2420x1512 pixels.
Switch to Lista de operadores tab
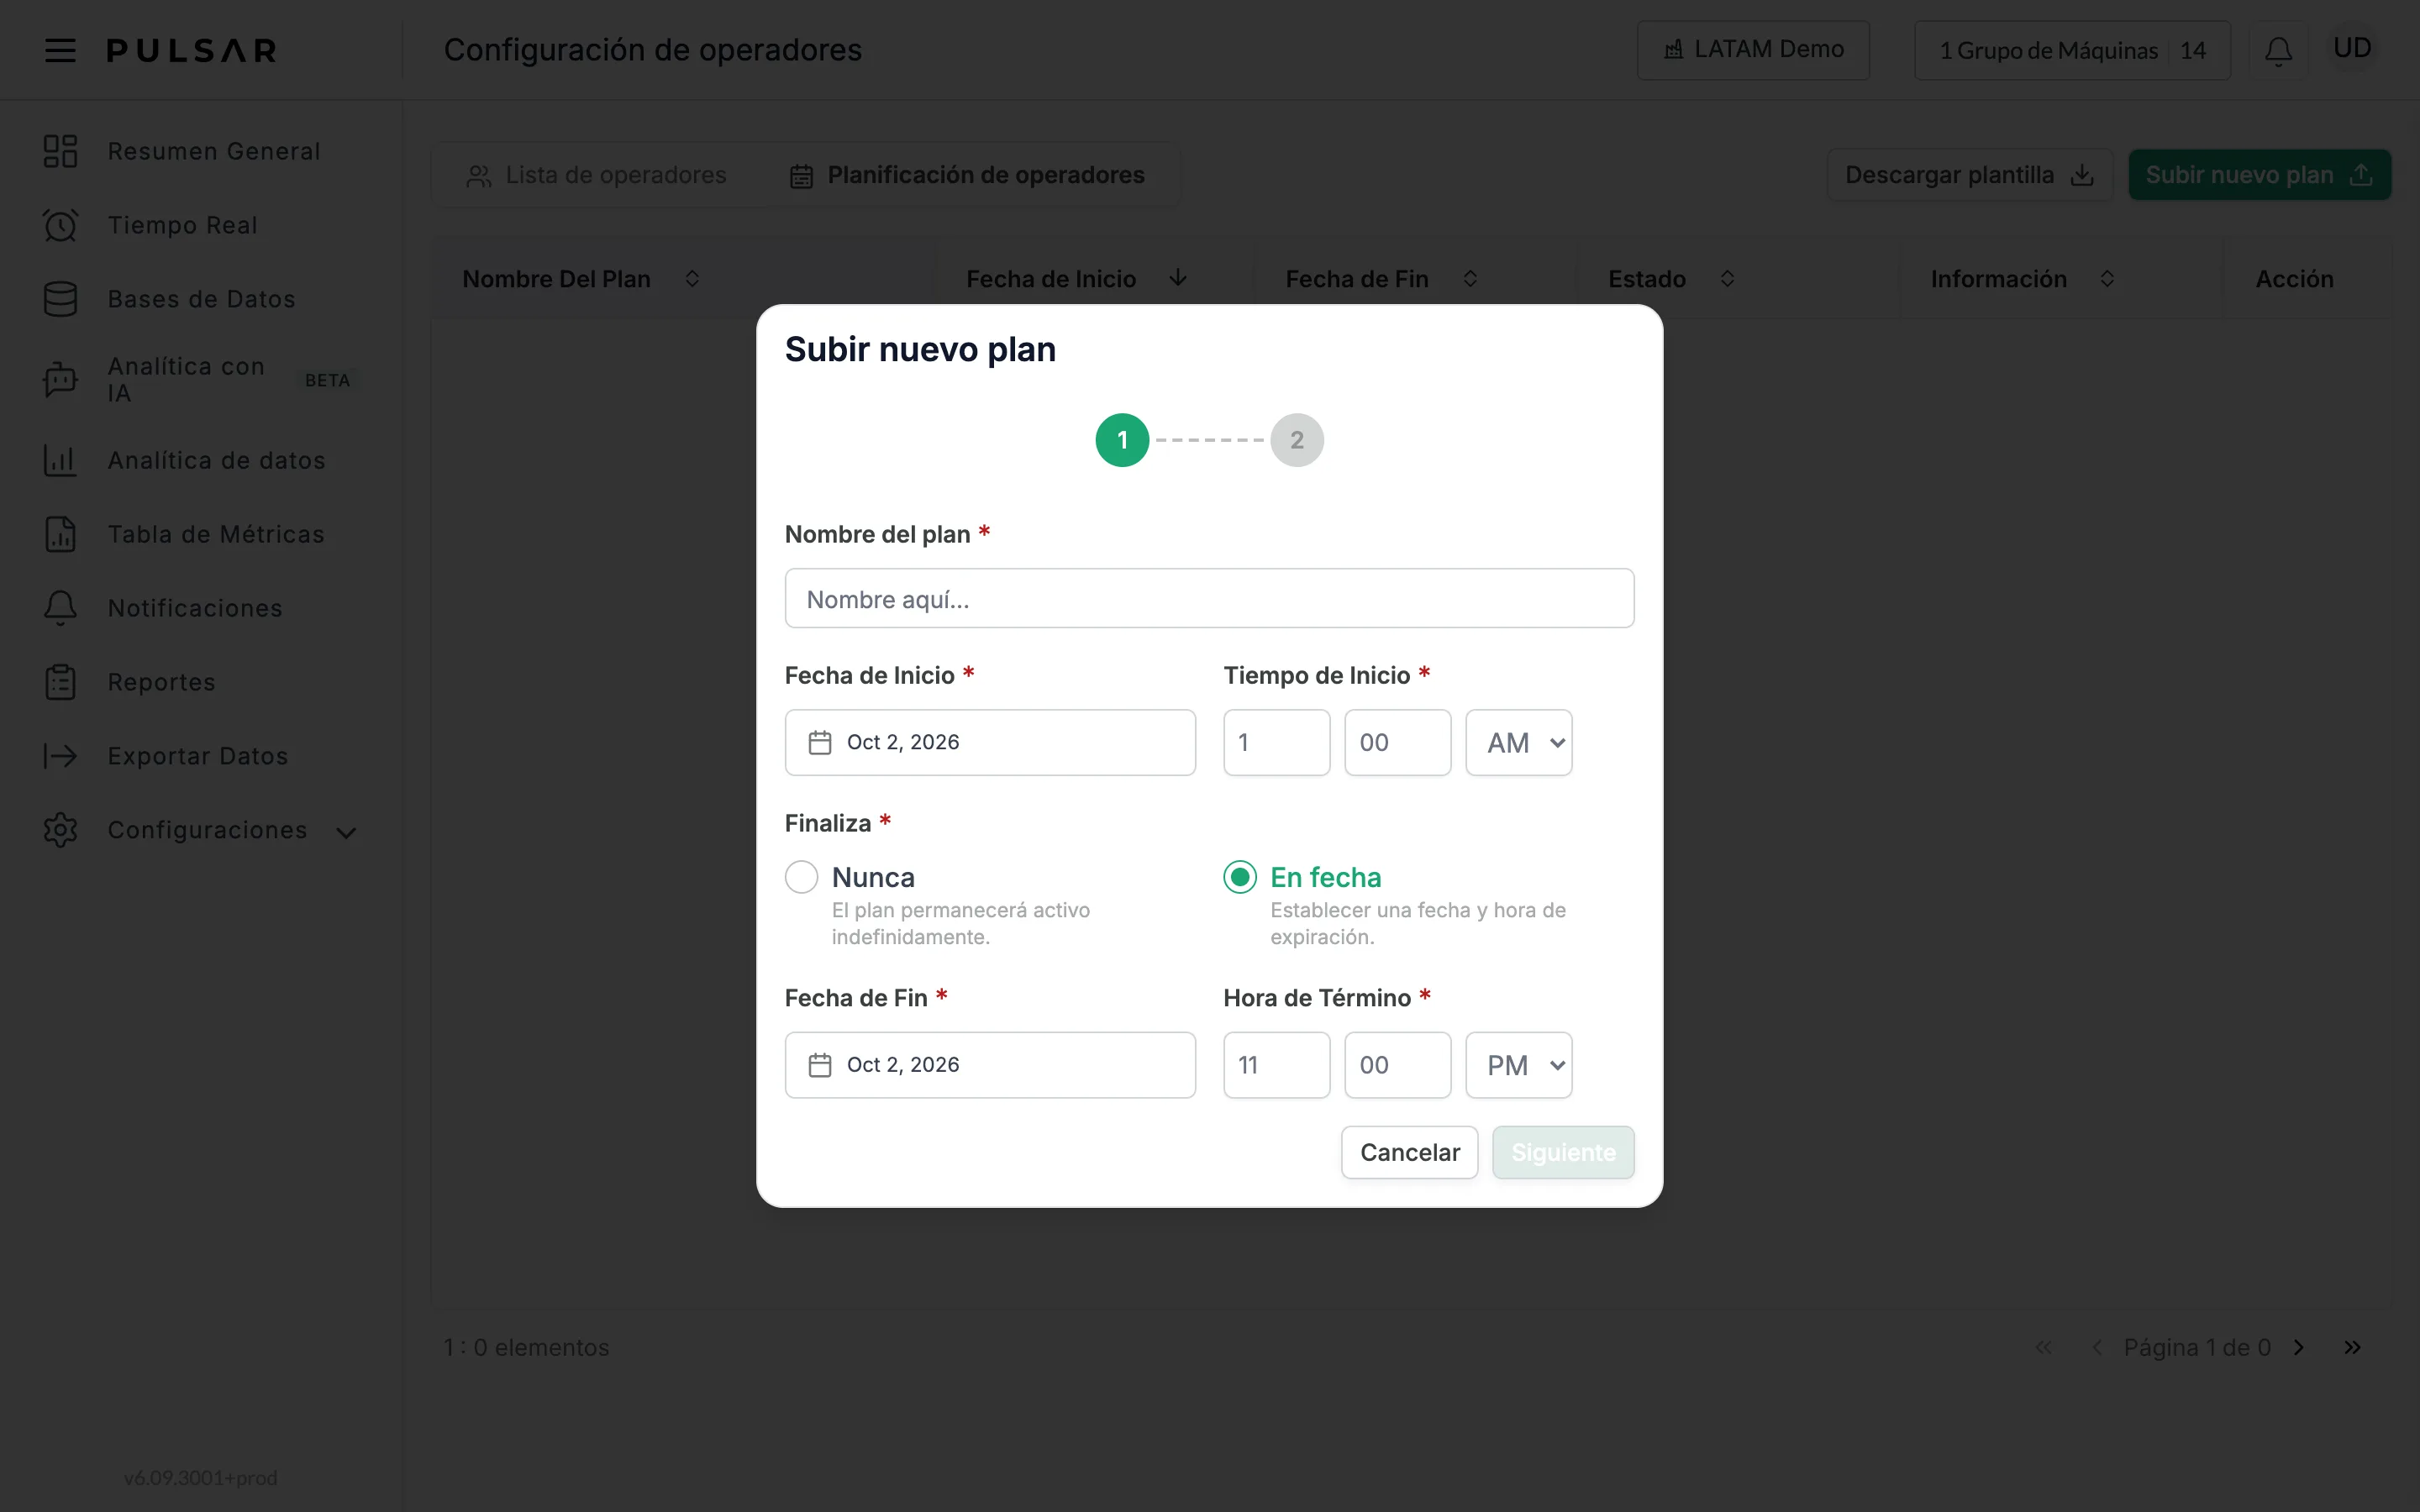pyautogui.click(x=597, y=175)
